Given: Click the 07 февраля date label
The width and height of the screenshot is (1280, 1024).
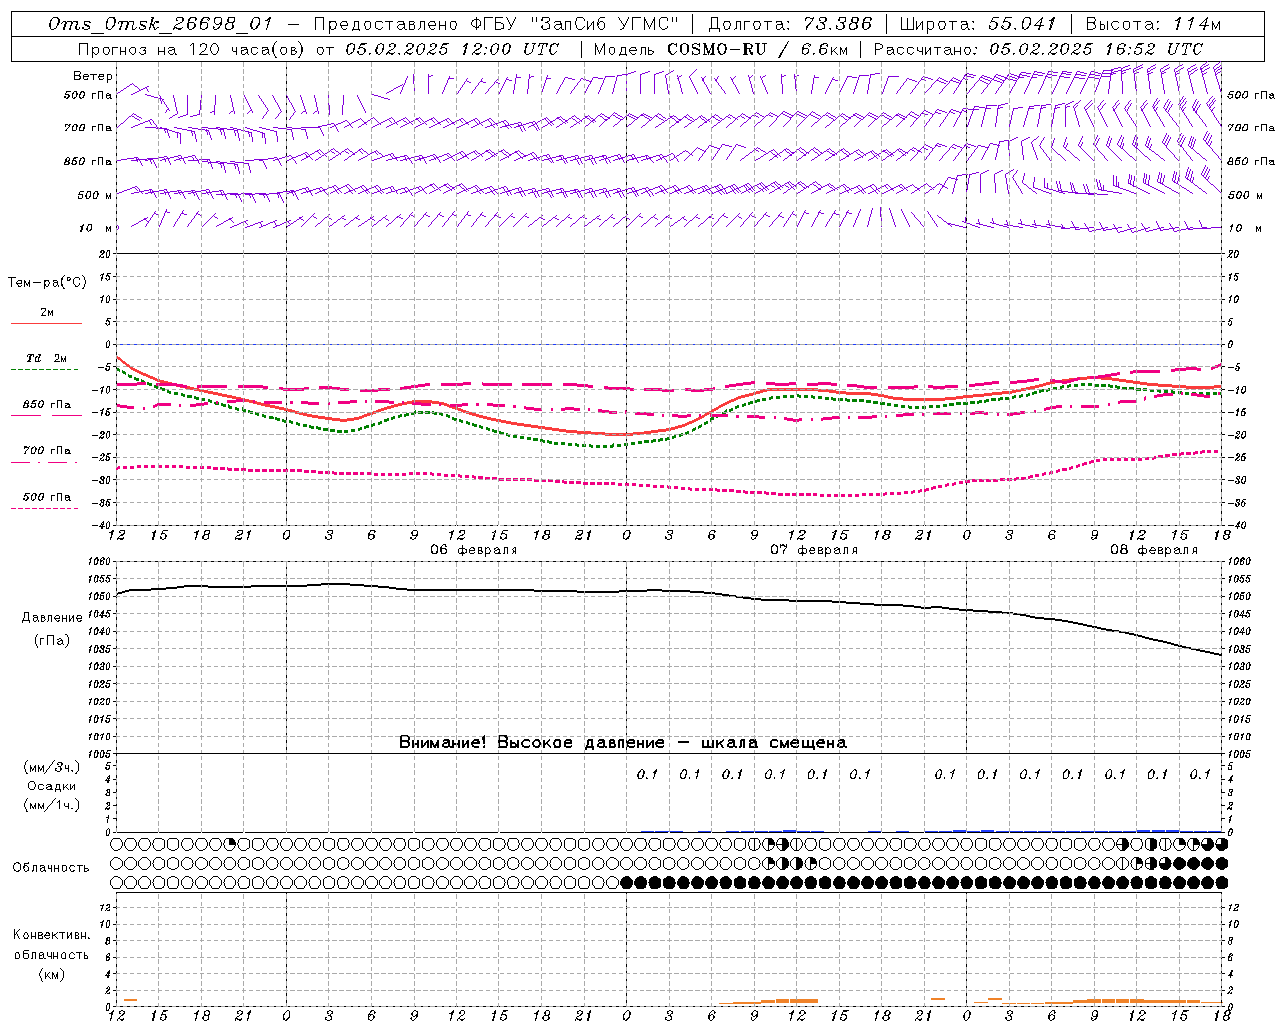Looking at the screenshot, I should click(814, 550).
